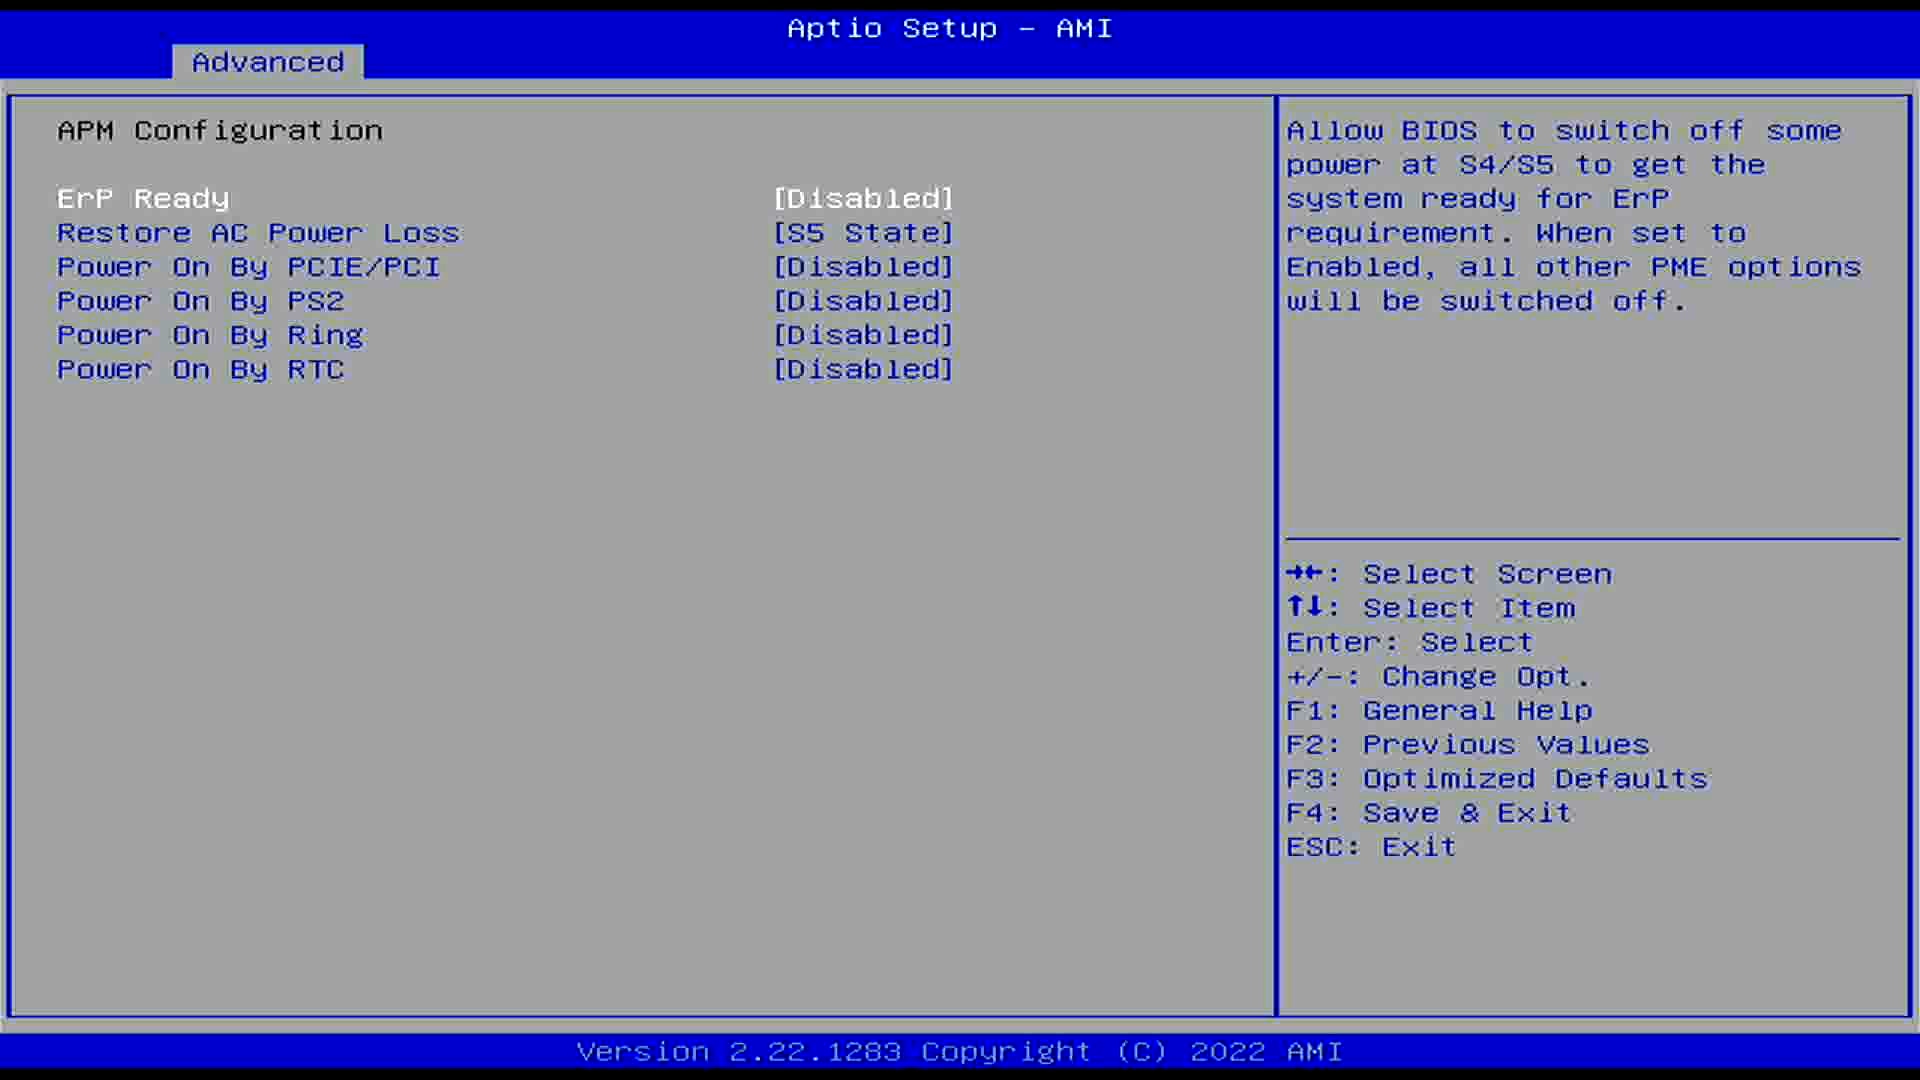Screen dimensions: 1920x1080
Task: Click the left-right arrows Select Screen hint
Action: tap(1448, 574)
